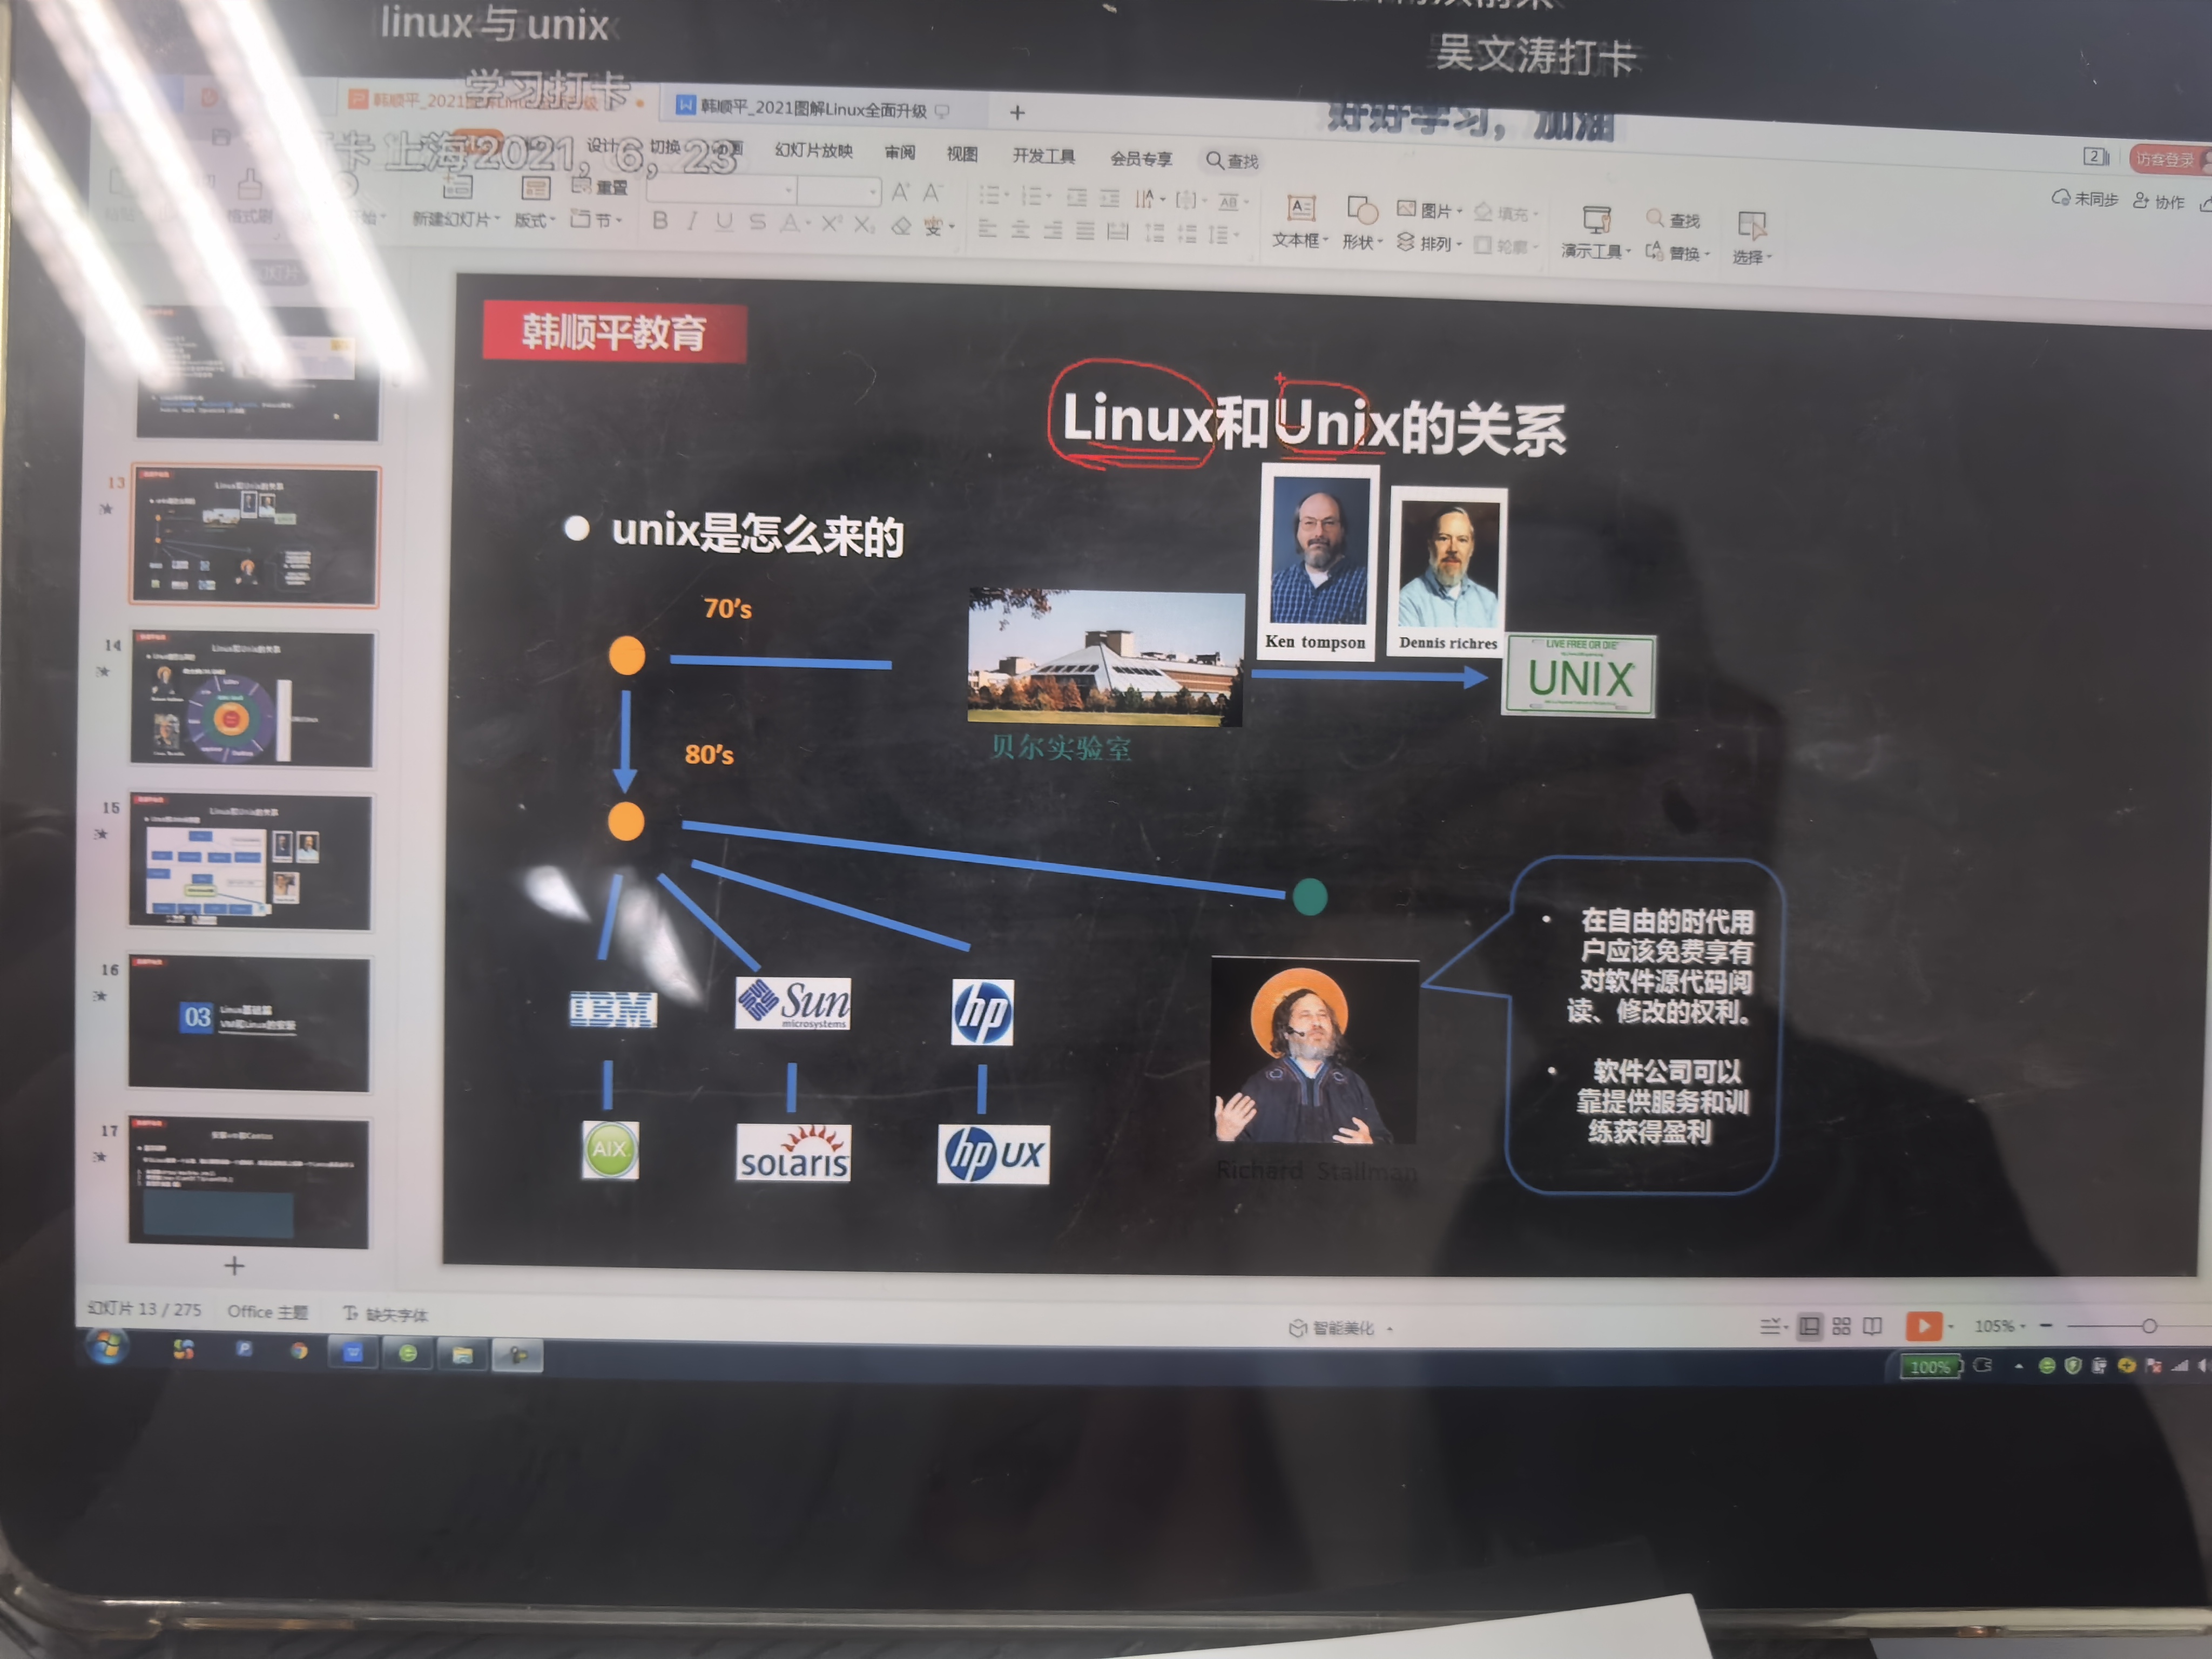
Task: Click the Picture (图片) insert icon
Action: [x=1407, y=209]
